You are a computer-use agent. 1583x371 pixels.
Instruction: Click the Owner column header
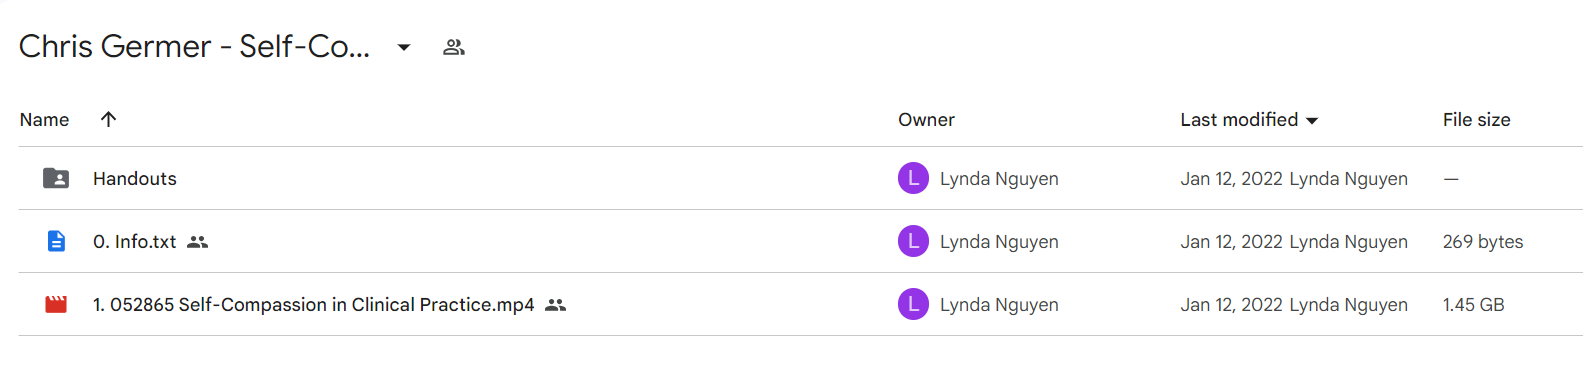point(926,119)
